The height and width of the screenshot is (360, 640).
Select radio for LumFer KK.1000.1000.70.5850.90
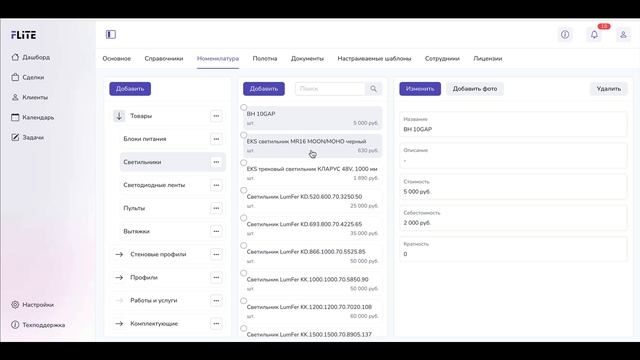pyautogui.click(x=244, y=273)
